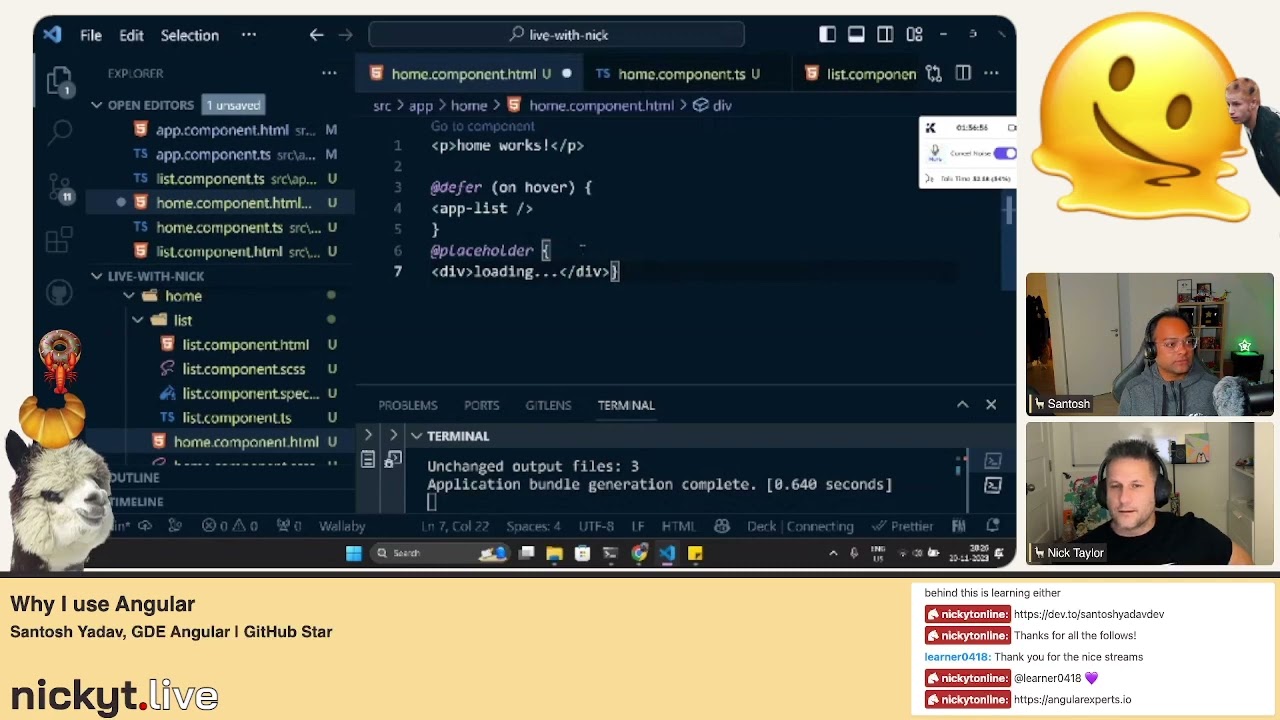Screen dimensions: 1280x720
Task: Click the 'src' breadcrumb segment
Action: [x=382, y=105]
